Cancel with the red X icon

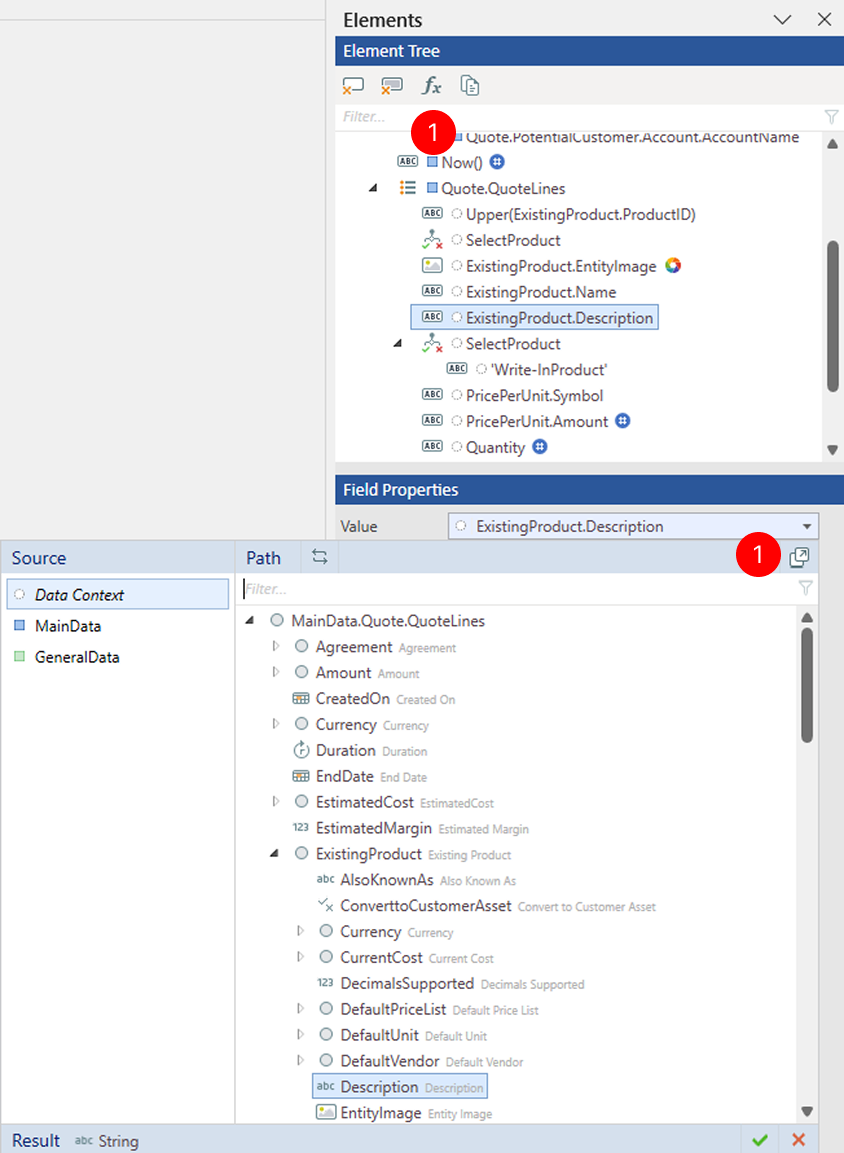coord(798,1140)
